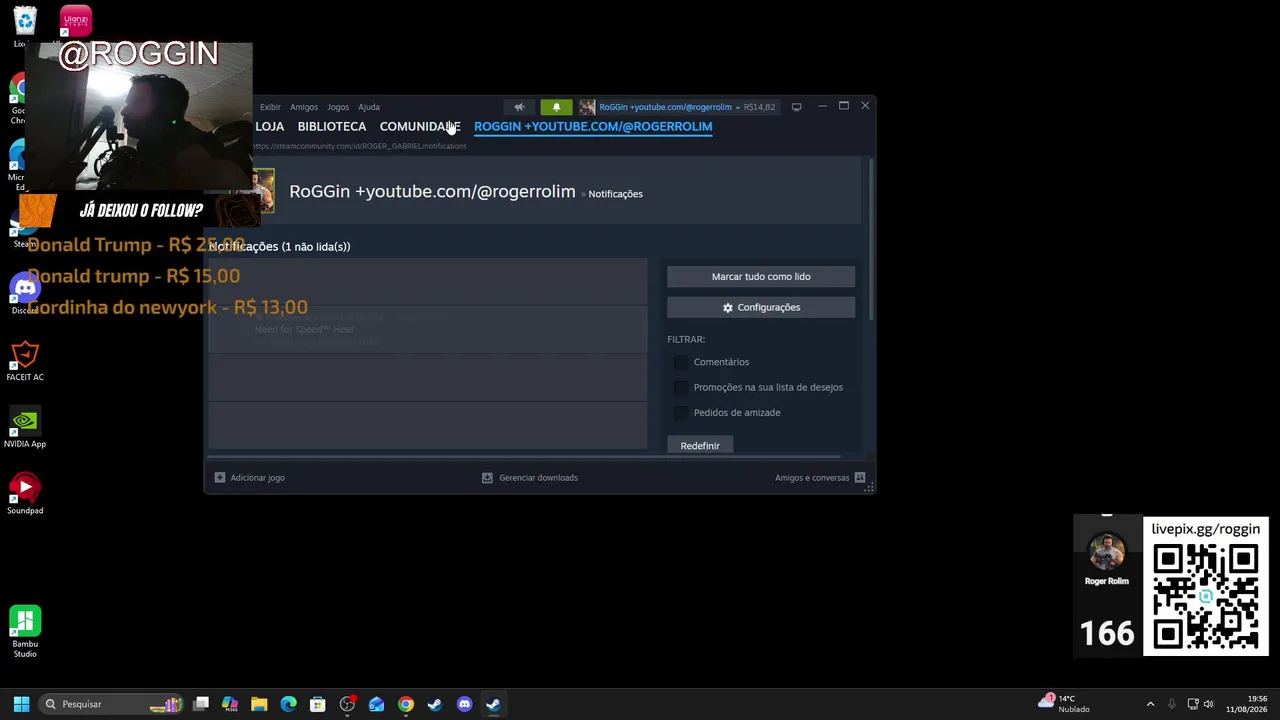Click the account avatar in Steam title bar
This screenshot has height=720, width=1280.
[x=587, y=107]
